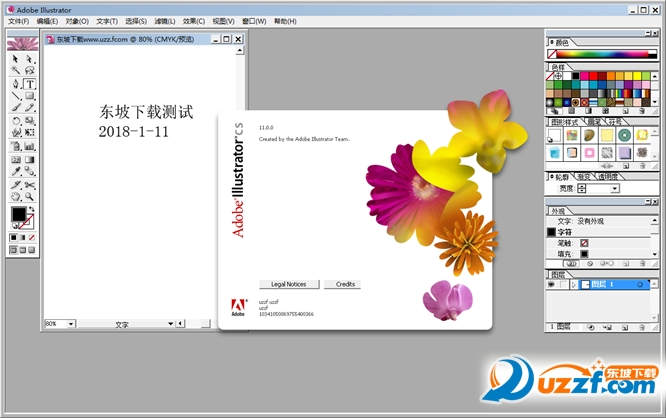This screenshot has width=666, height=418.
Task: Switch to Full Screen mode button
Action: pos(31,250)
